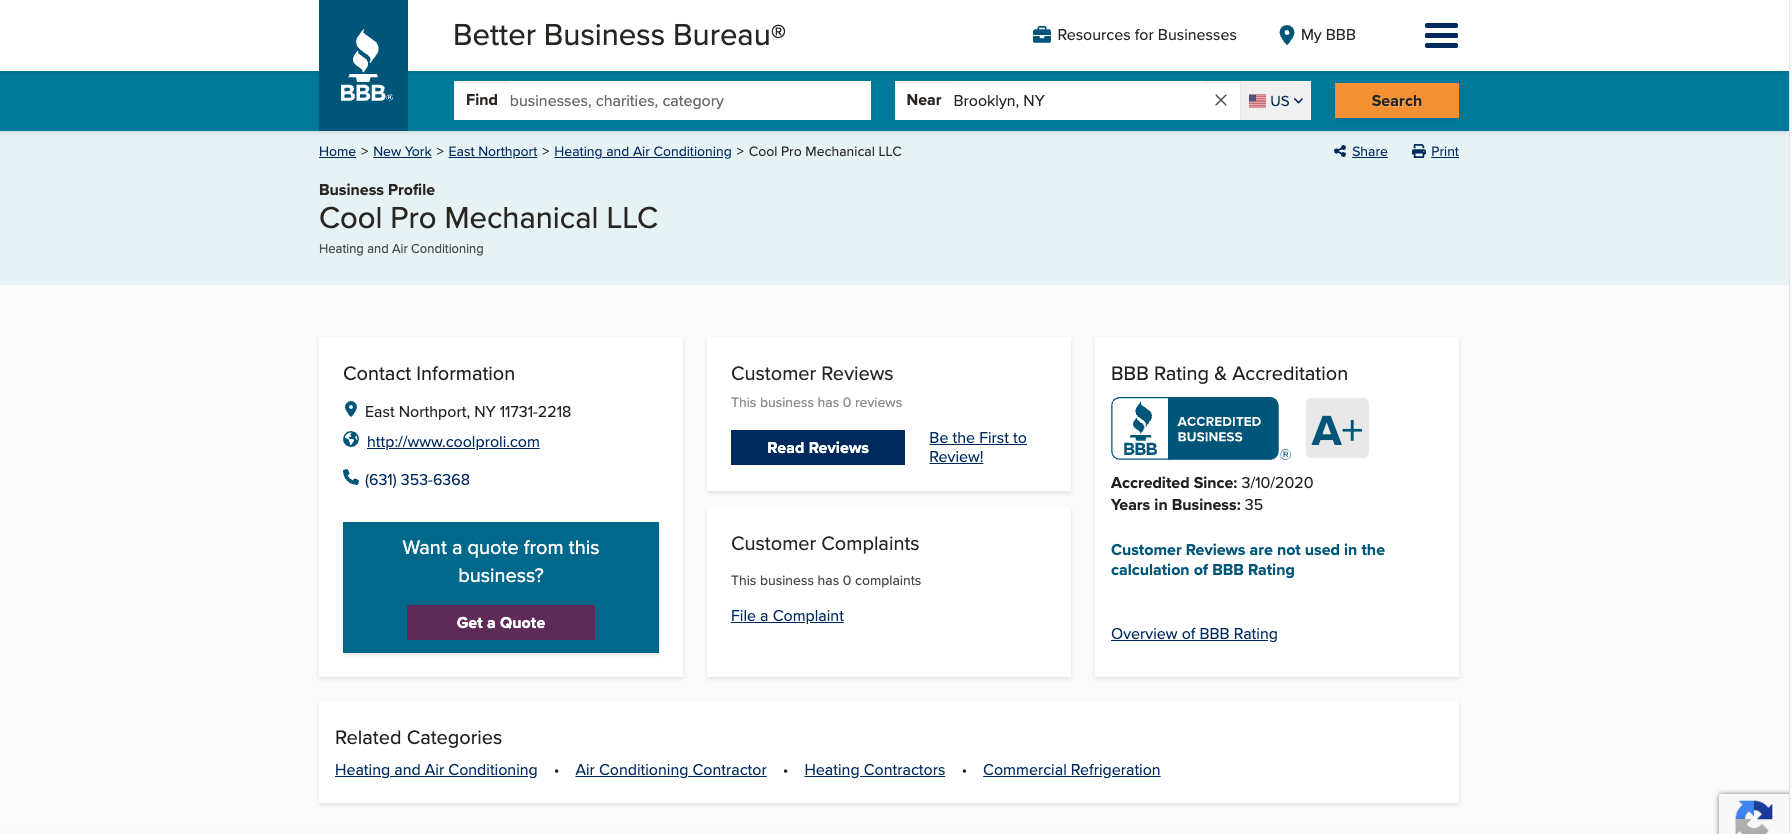The image size is (1792, 834).
Task: Click the phone icon beside (631) 353-6368
Action: (351, 478)
